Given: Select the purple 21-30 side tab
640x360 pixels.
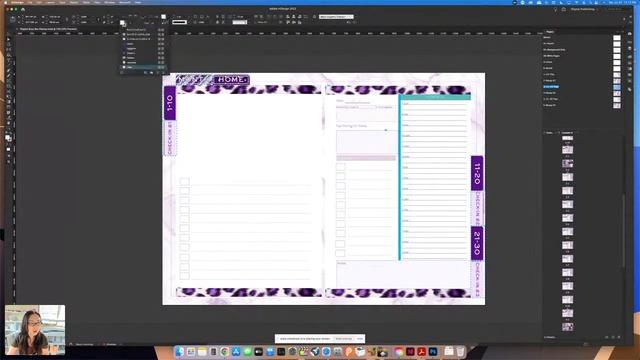Looking at the screenshot, I should pyautogui.click(x=477, y=243).
